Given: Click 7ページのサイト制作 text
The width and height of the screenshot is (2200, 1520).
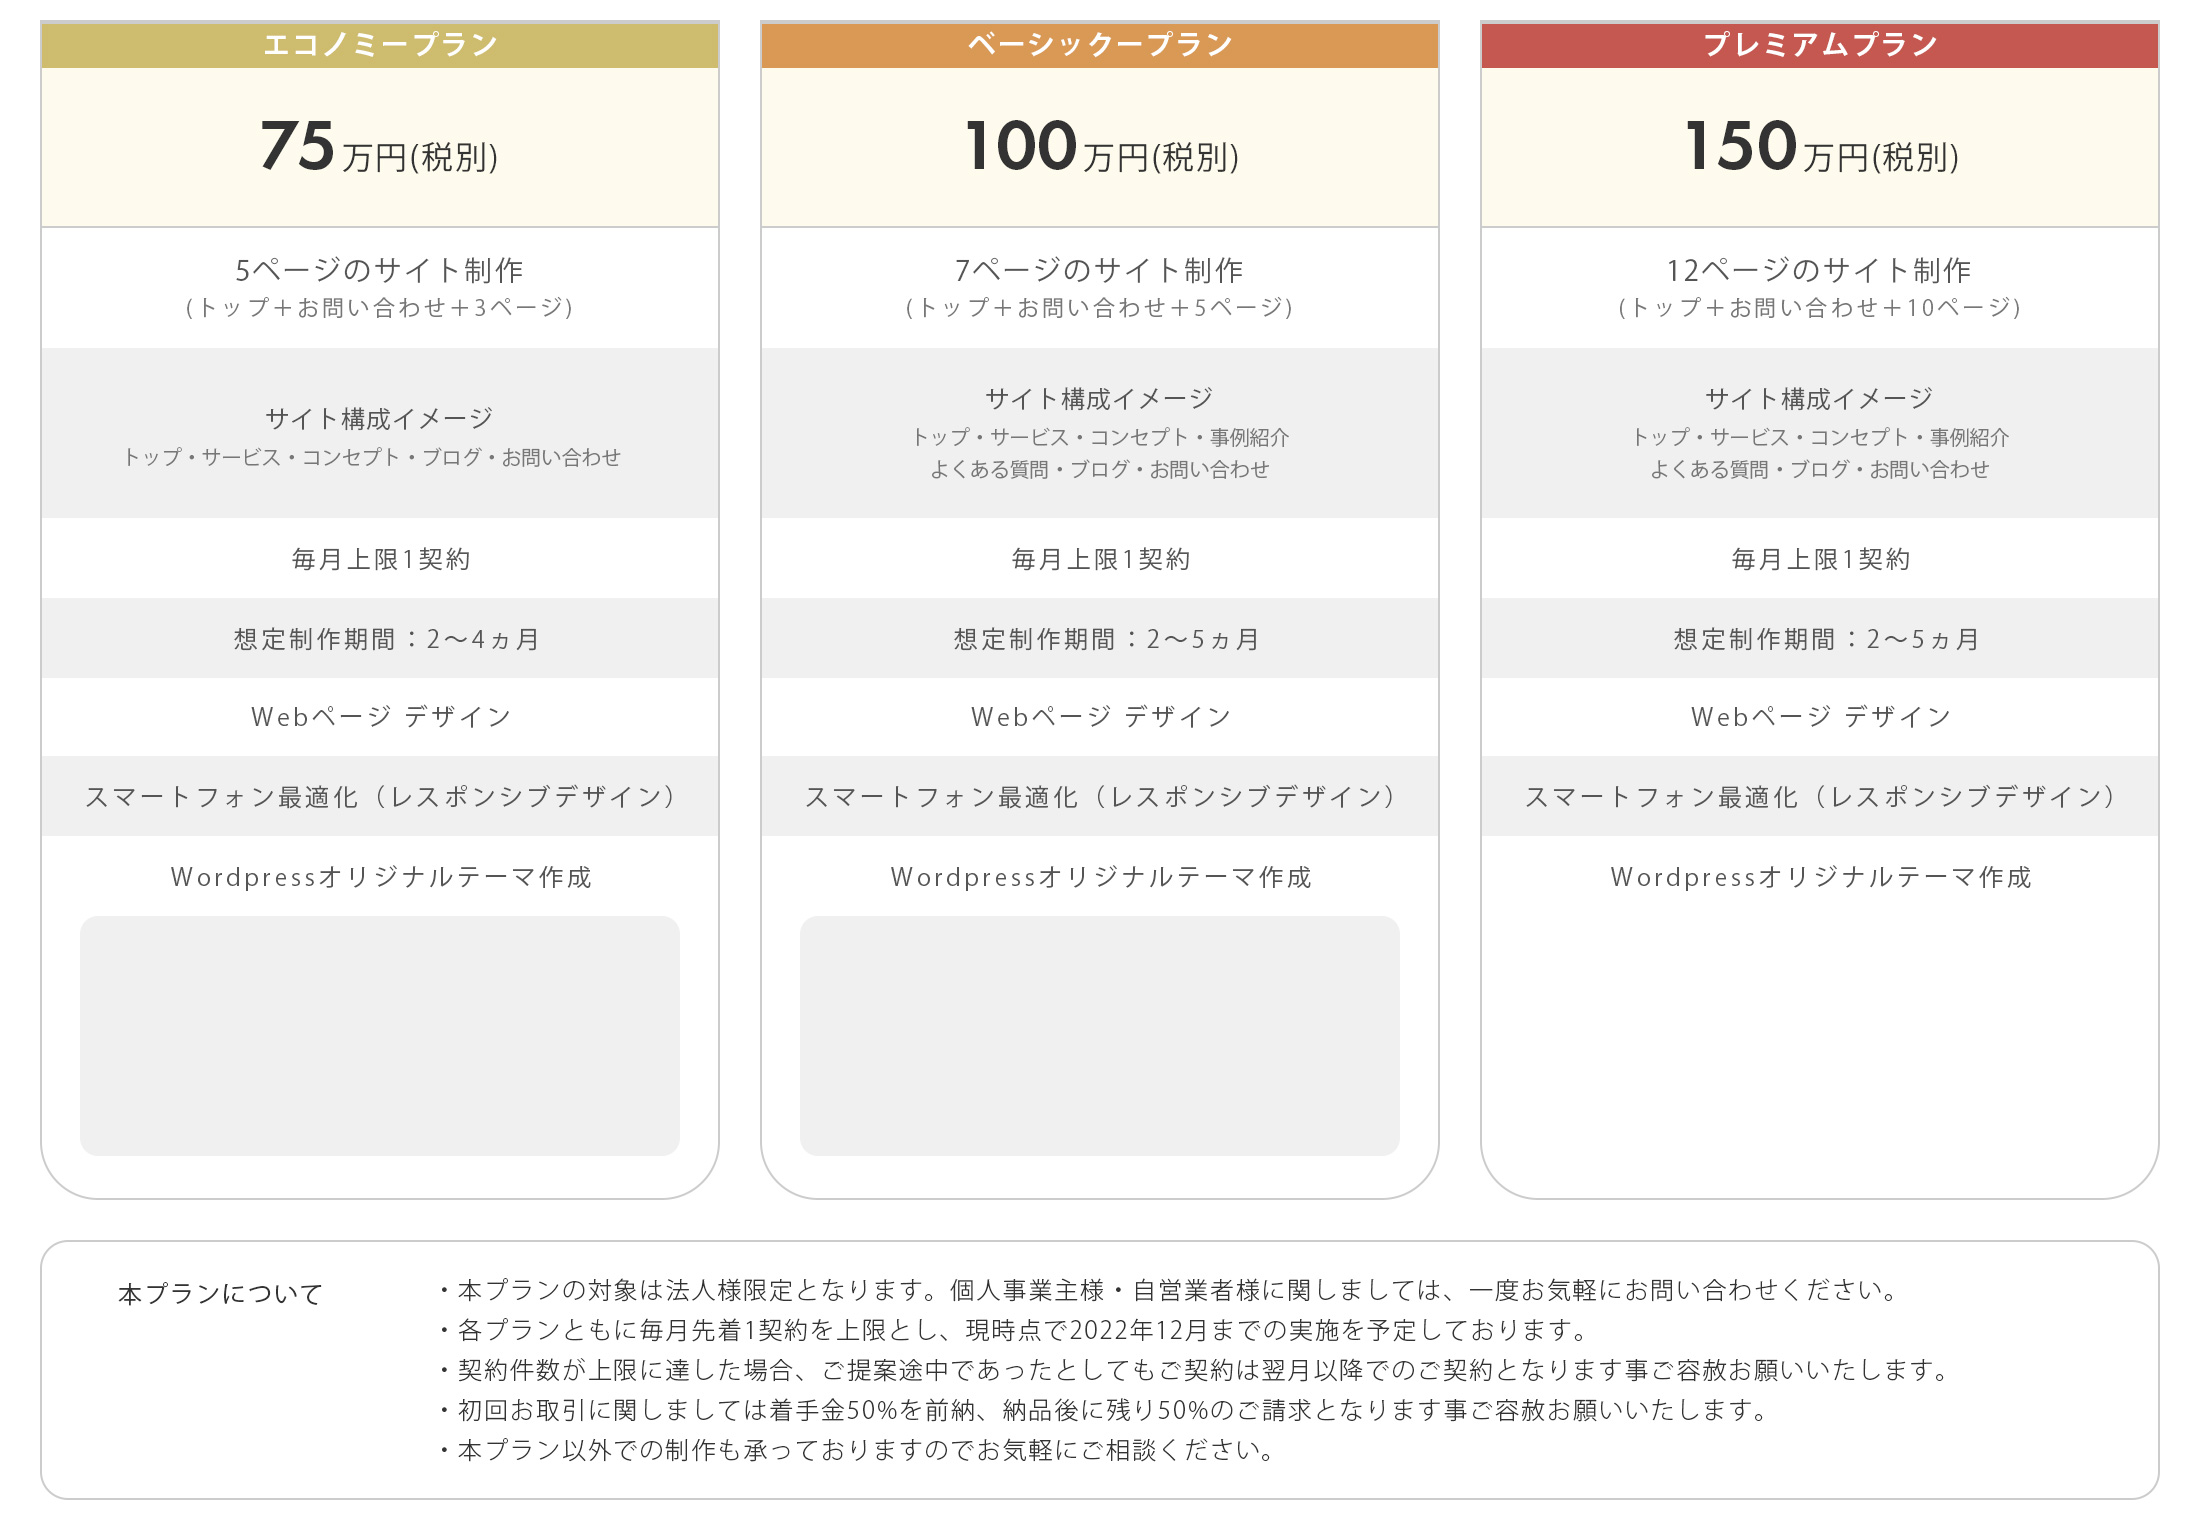Looking at the screenshot, I should coord(1100,270).
